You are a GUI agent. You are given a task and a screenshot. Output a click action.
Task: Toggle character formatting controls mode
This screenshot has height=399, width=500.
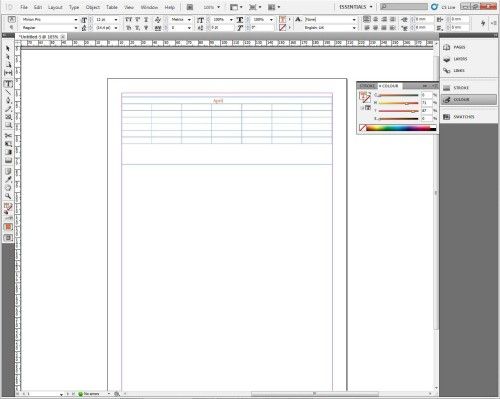(x=11, y=19)
